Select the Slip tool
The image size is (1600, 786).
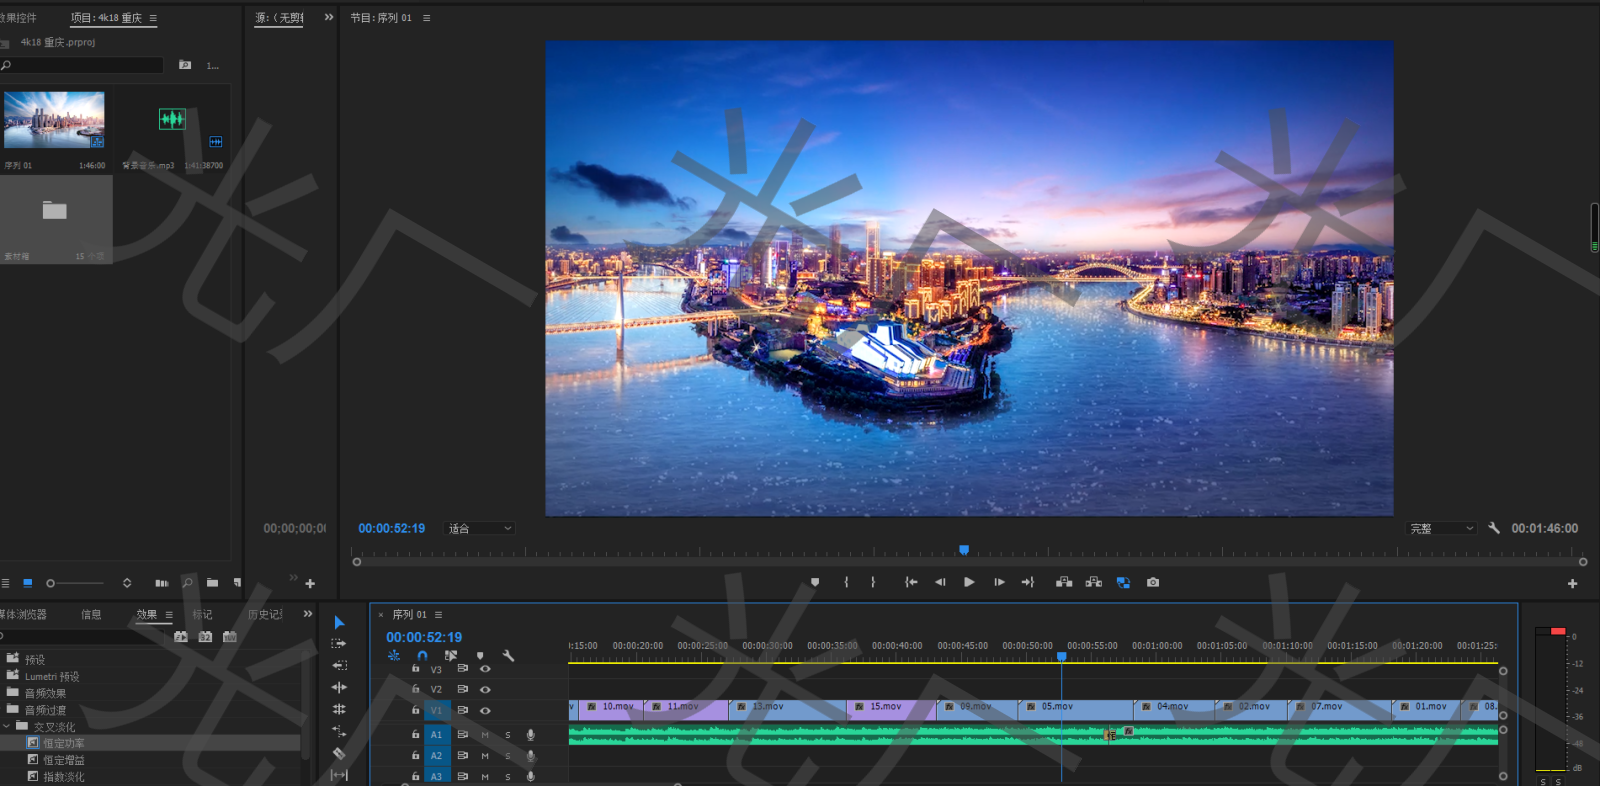(x=339, y=775)
